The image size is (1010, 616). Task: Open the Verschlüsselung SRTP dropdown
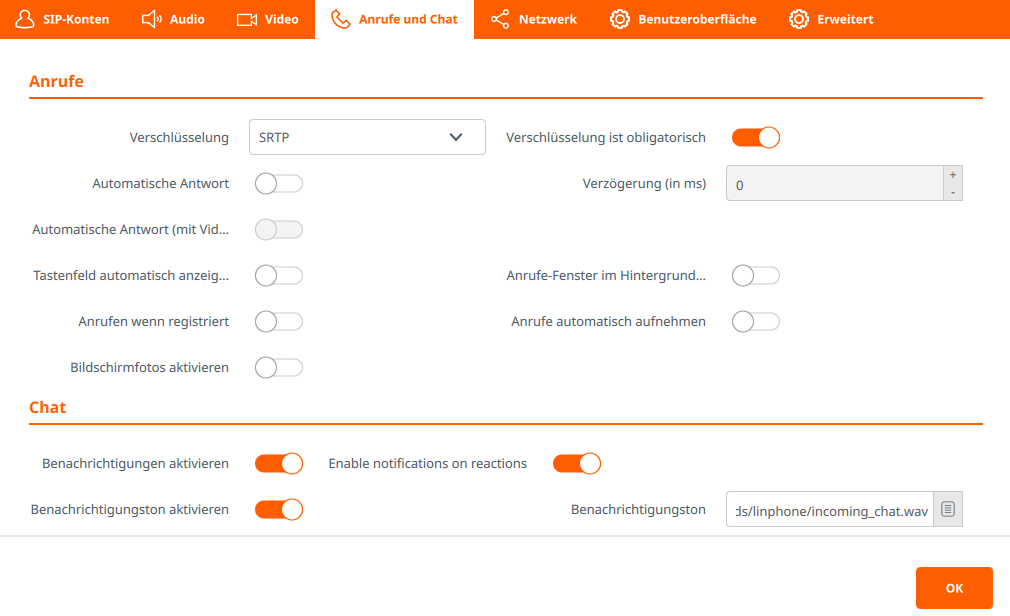click(x=367, y=138)
